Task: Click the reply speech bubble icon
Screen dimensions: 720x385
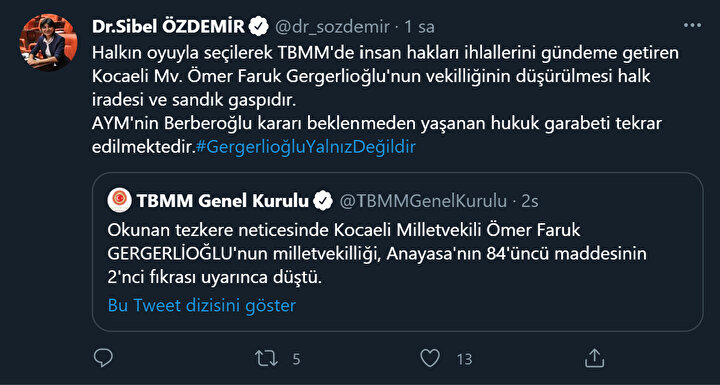Action: [x=103, y=358]
